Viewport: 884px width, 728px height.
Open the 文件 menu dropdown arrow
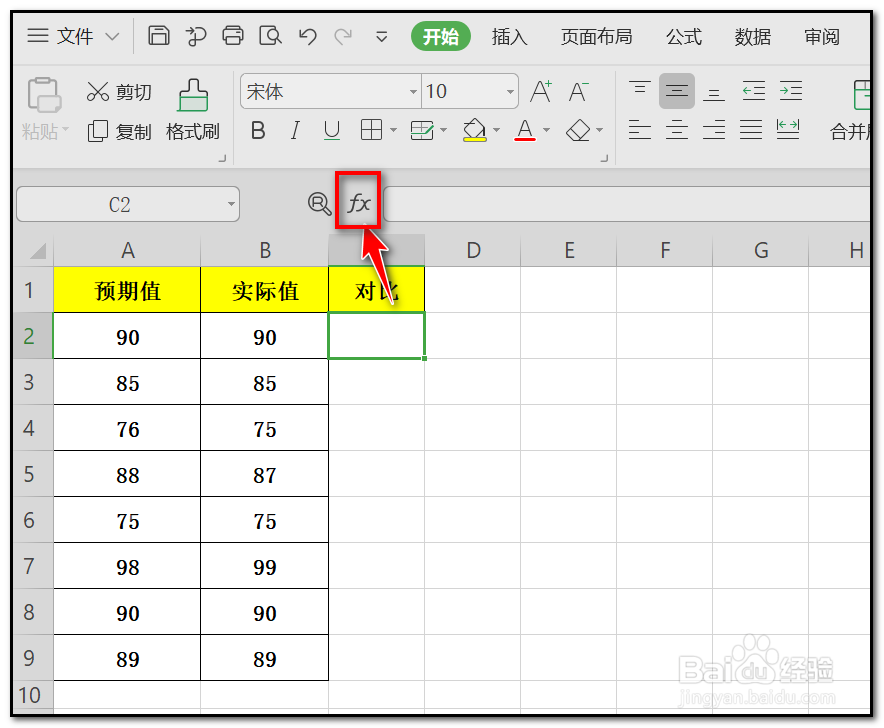tap(113, 37)
